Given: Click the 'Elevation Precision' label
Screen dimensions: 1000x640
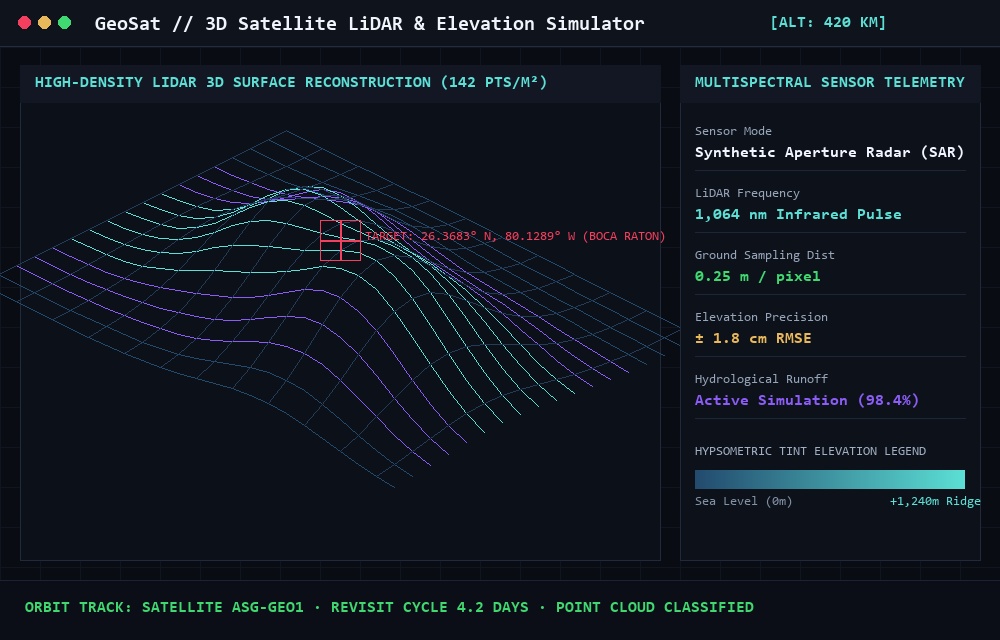Looking at the screenshot, I should pos(761,316).
